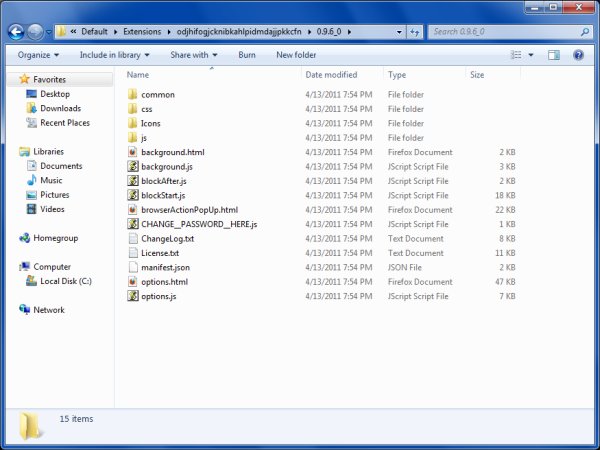Open the view options dropdown arrow
Screen dimensions: 600x450
point(531,55)
